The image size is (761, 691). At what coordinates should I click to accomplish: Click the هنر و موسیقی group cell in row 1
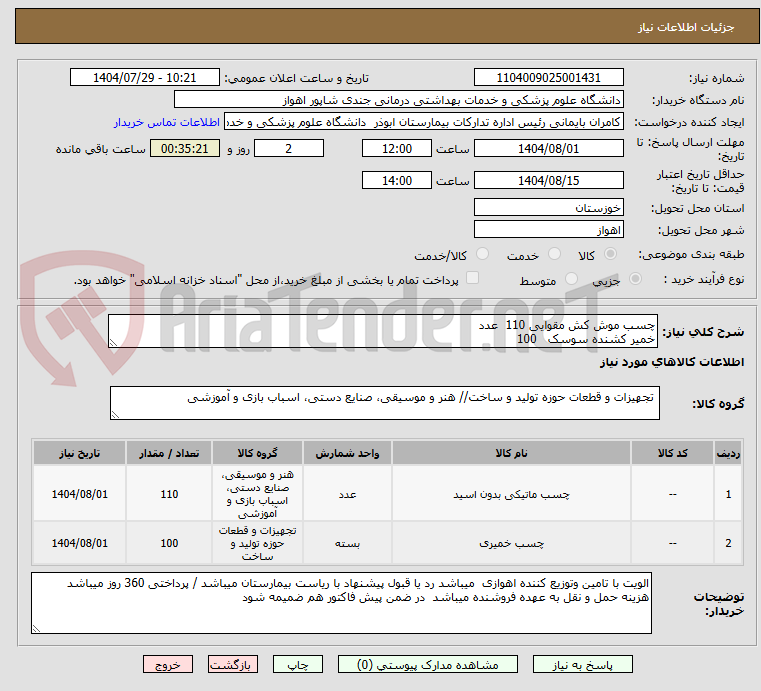point(257,494)
